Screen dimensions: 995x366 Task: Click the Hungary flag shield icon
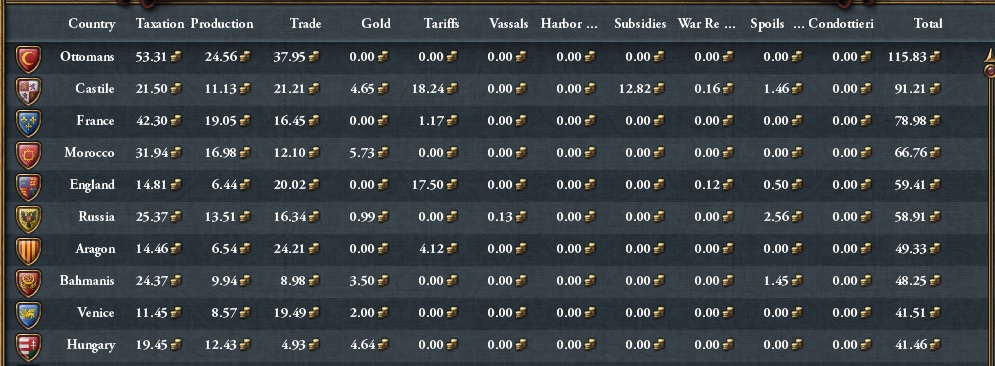point(29,347)
